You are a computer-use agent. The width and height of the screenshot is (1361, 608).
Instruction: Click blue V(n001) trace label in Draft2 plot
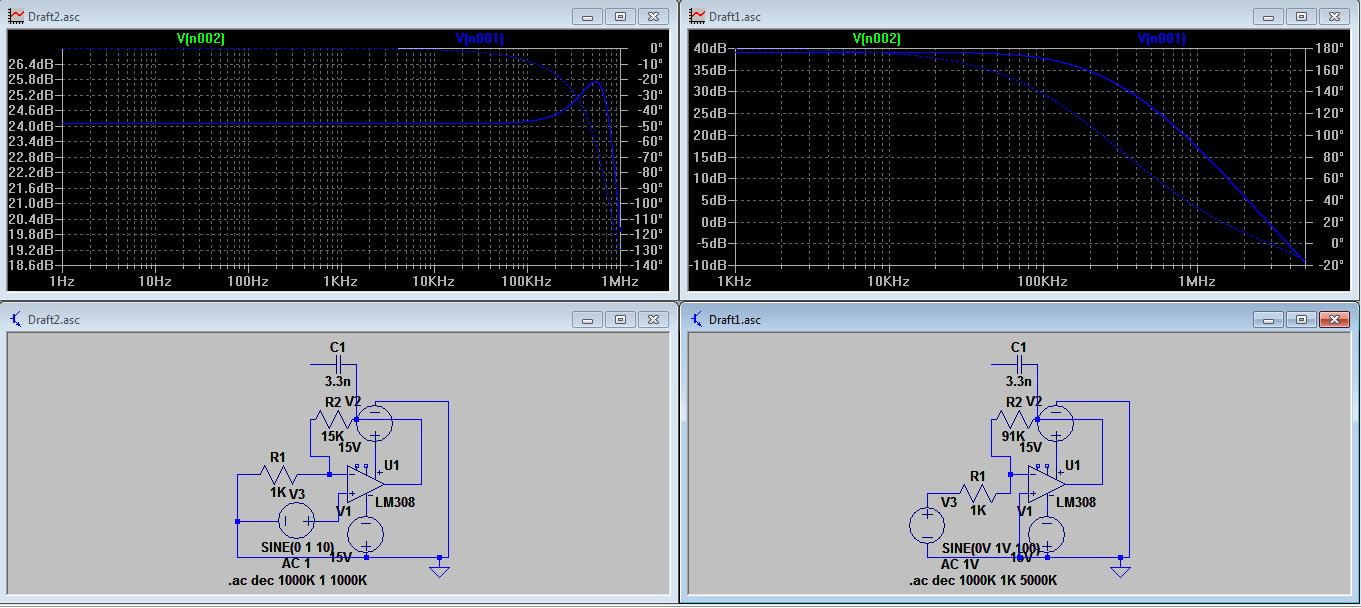[479, 39]
